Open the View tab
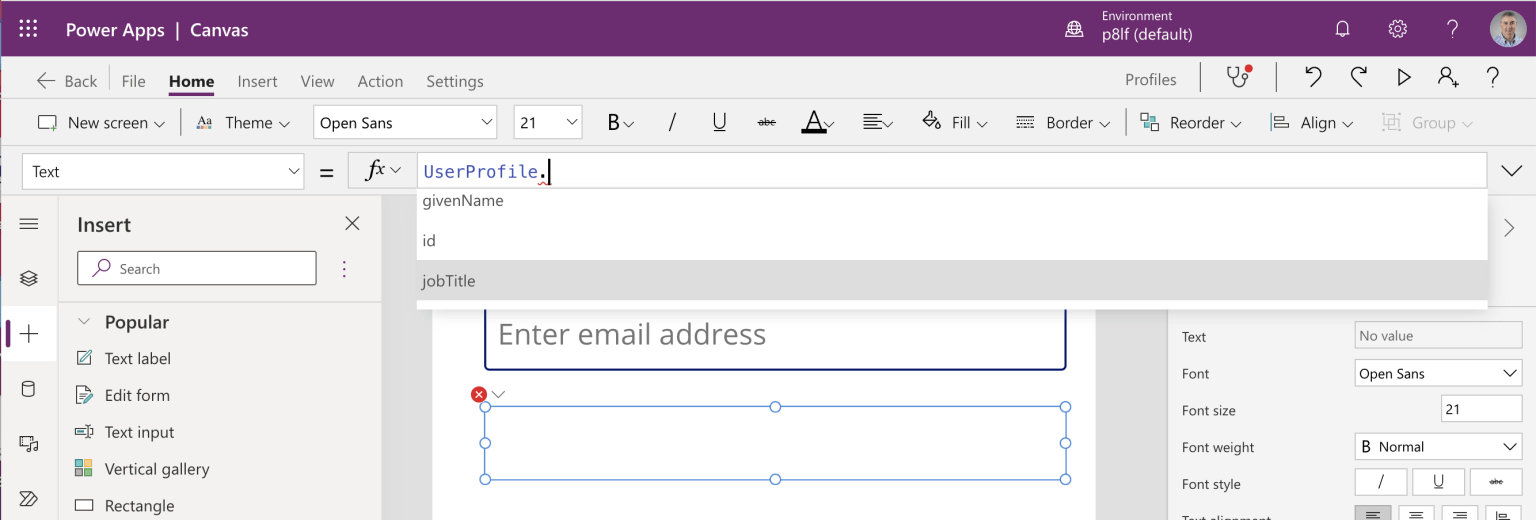This screenshot has height=520, width=1536. 317,81
